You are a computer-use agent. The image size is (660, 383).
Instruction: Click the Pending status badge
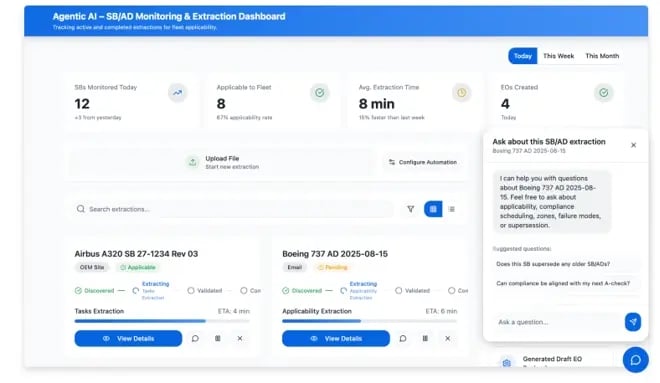click(333, 268)
